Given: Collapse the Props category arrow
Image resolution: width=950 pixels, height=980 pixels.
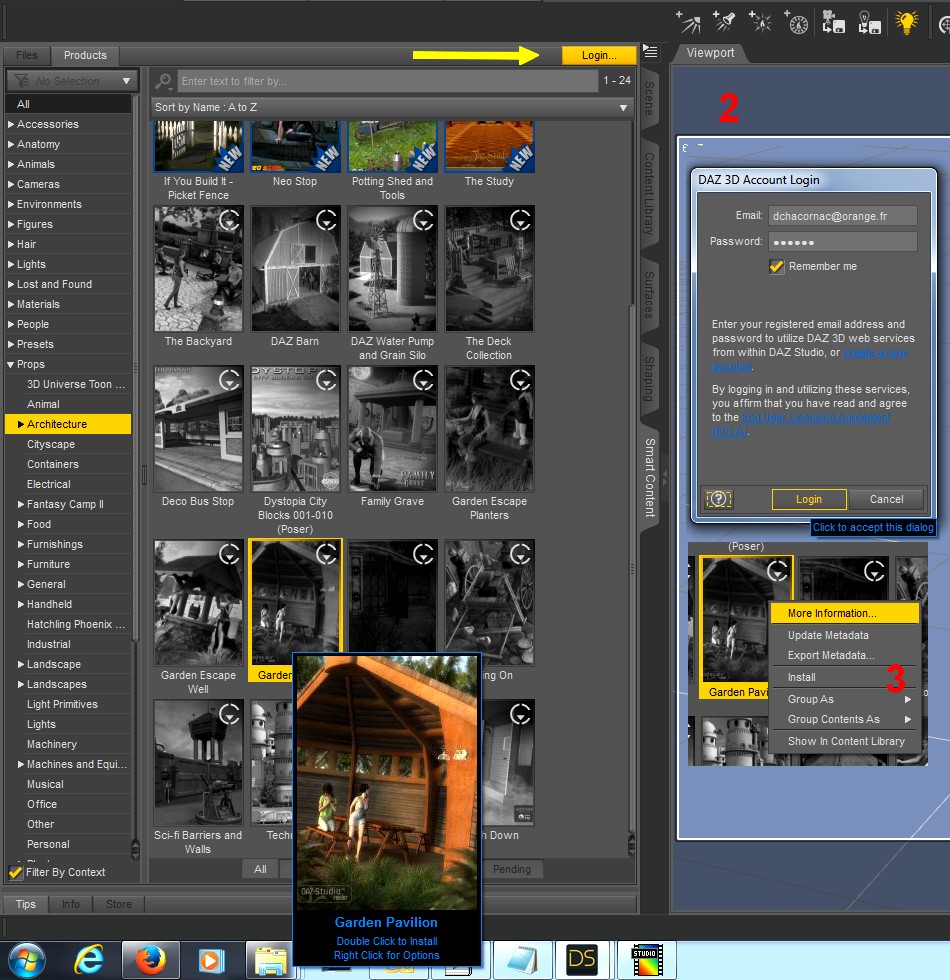Looking at the screenshot, I should click(11, 364).
